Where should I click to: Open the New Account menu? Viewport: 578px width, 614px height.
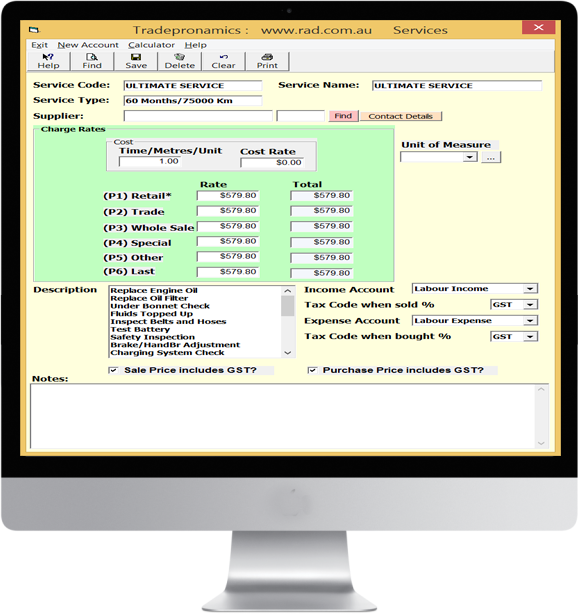pos(88,45)
